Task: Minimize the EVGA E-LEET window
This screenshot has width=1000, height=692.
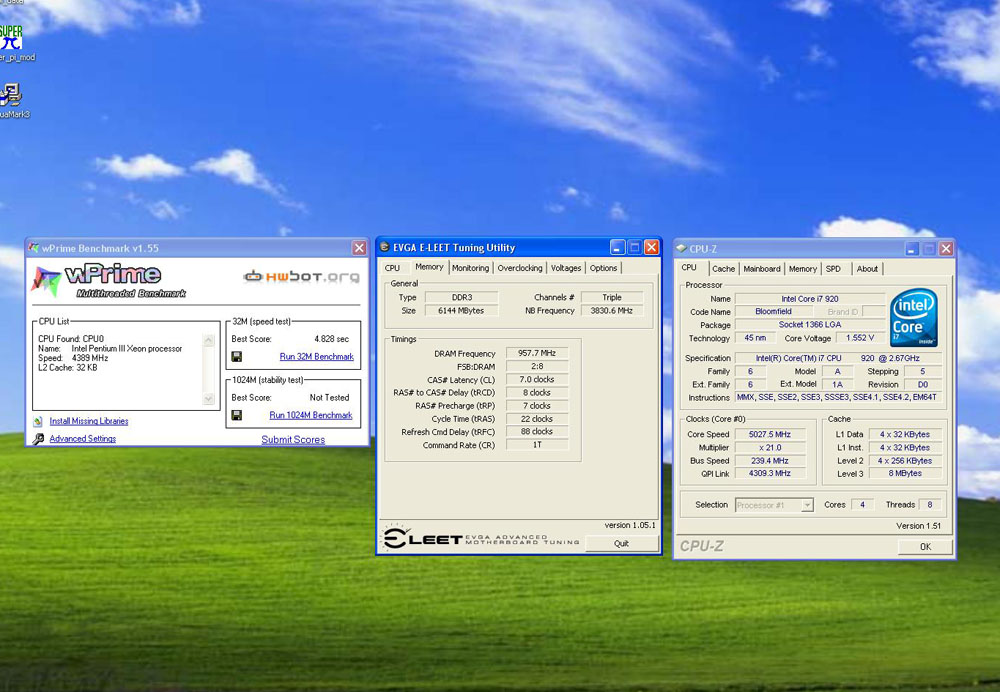Action: tap(617, 247)
